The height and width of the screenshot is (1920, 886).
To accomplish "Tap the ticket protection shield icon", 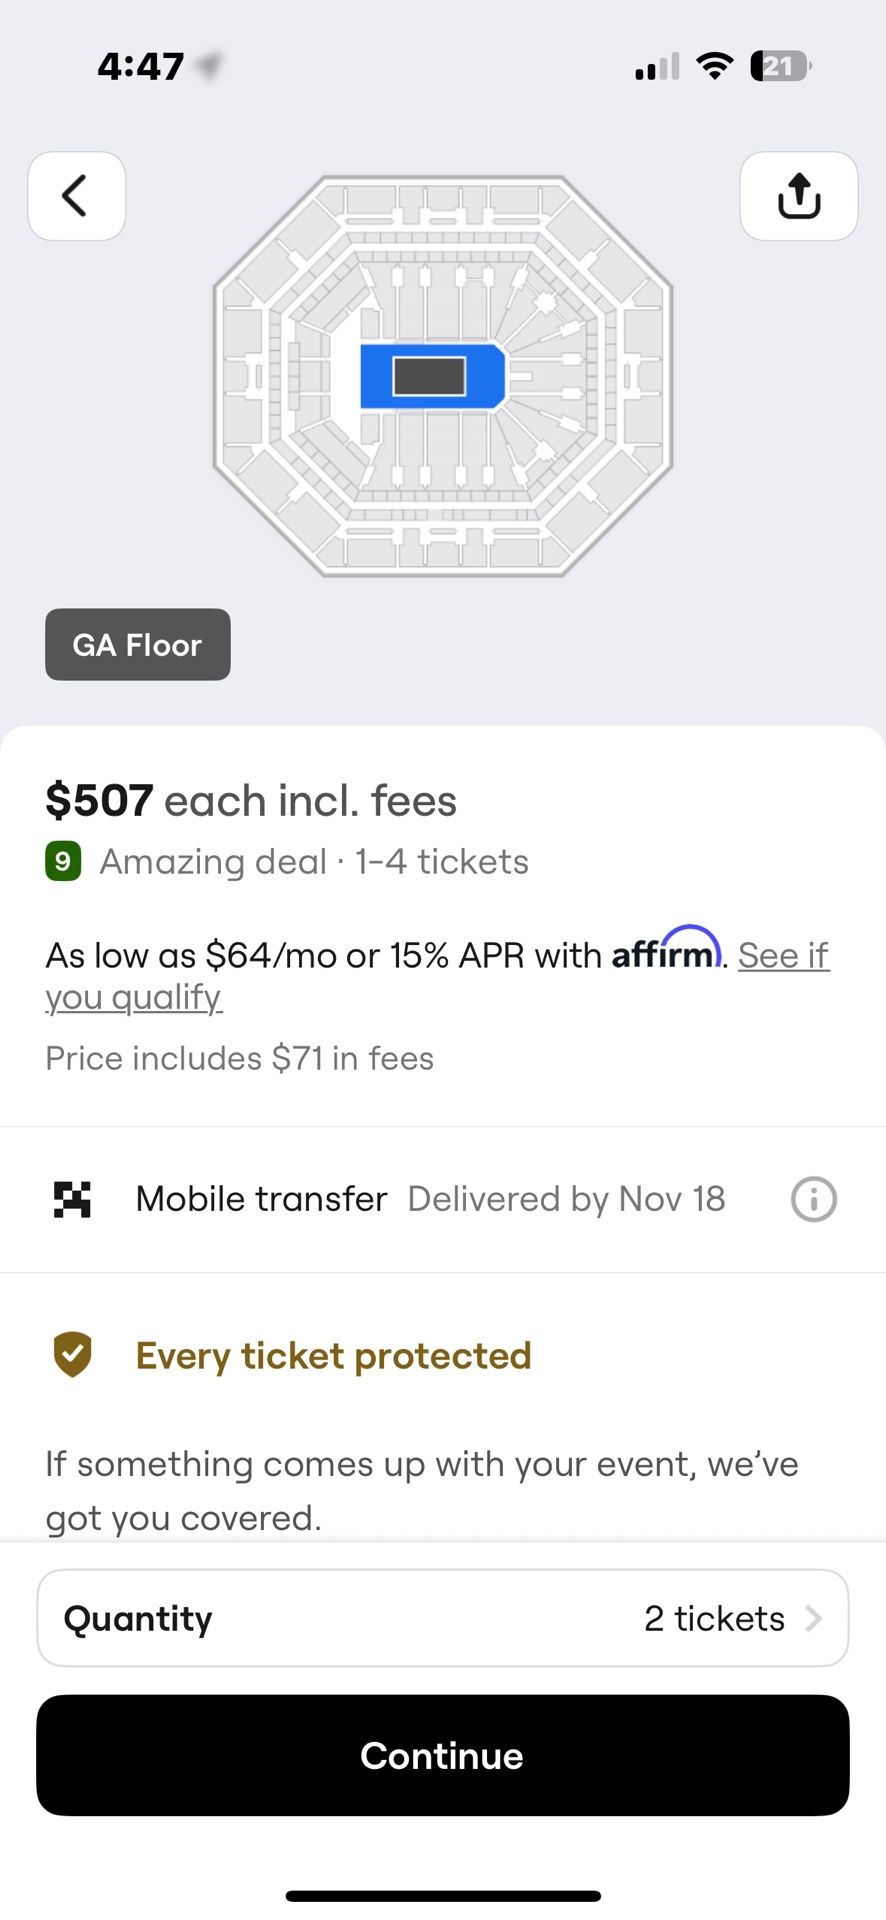I will pyautogui.click(x=72, y=1355).
